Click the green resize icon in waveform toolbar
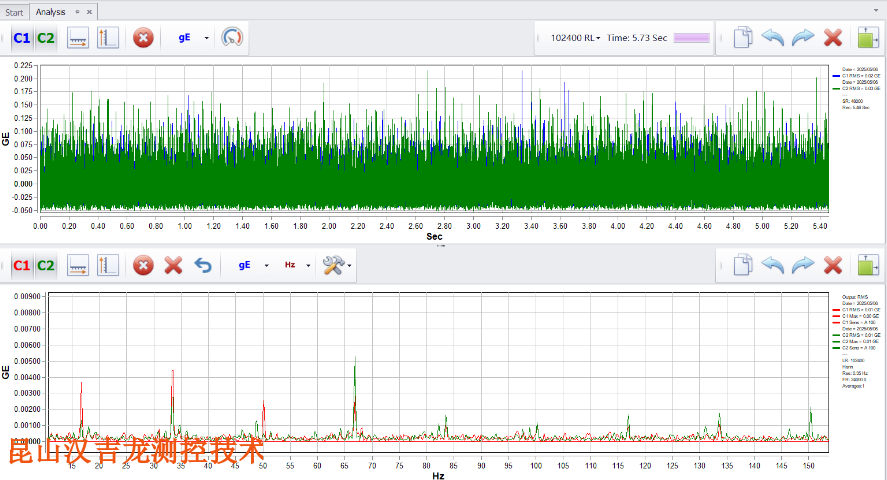Image resolution: width=887 pixels, height=480 pixels. 866,38
